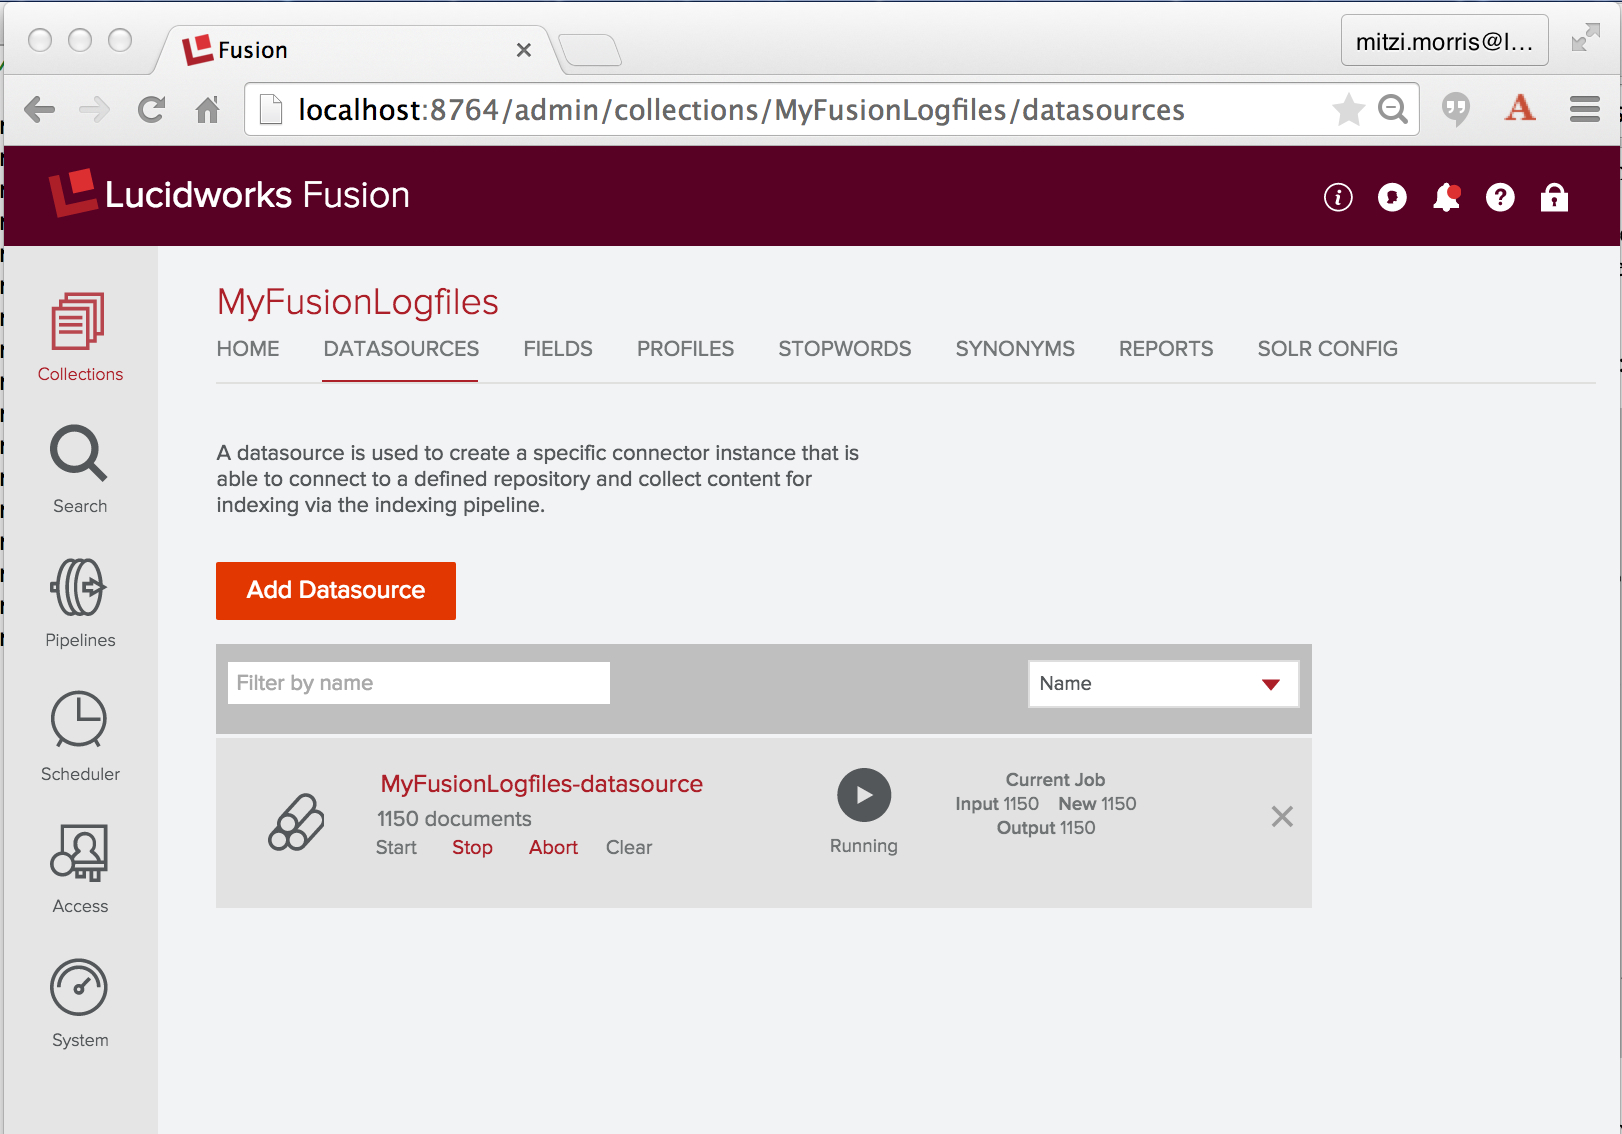
Task: Switch to the DATASOURCES tab
Action: (x=401, y=349)
